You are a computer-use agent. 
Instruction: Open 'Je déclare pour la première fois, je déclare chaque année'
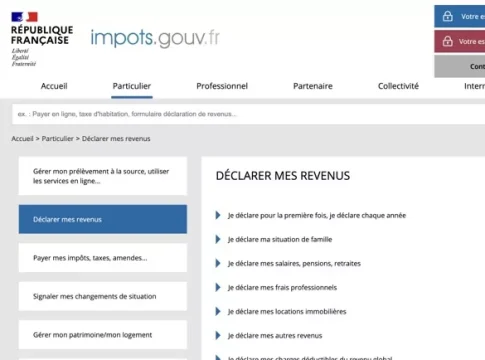coord(317,216)
